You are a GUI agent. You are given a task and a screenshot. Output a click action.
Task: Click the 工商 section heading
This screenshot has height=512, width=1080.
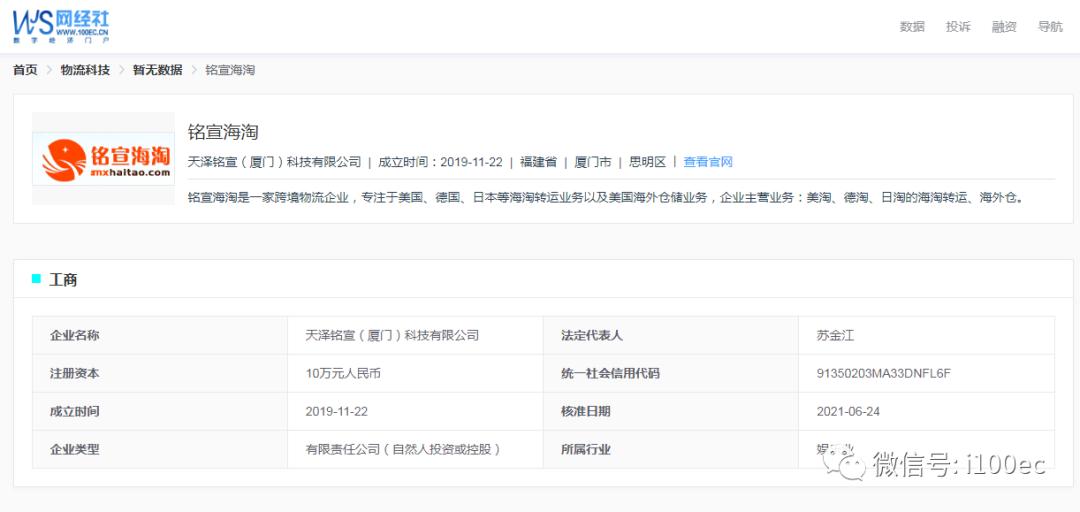[63, 280]
